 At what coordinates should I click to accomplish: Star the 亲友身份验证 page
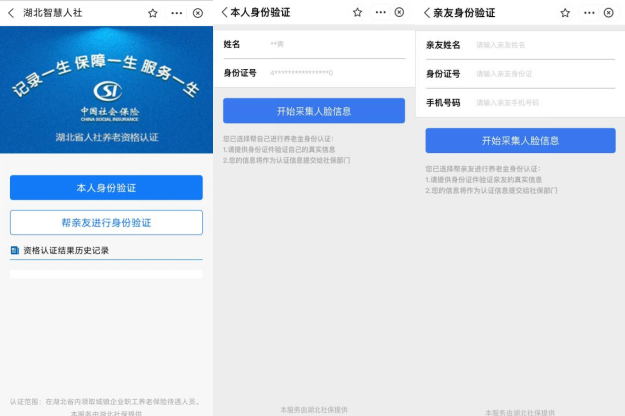565,13
